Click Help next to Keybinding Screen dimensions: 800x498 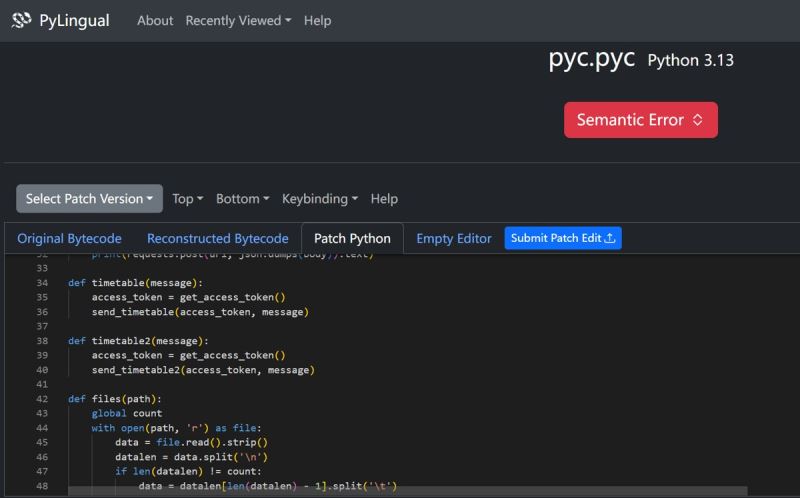click(384, 198)
